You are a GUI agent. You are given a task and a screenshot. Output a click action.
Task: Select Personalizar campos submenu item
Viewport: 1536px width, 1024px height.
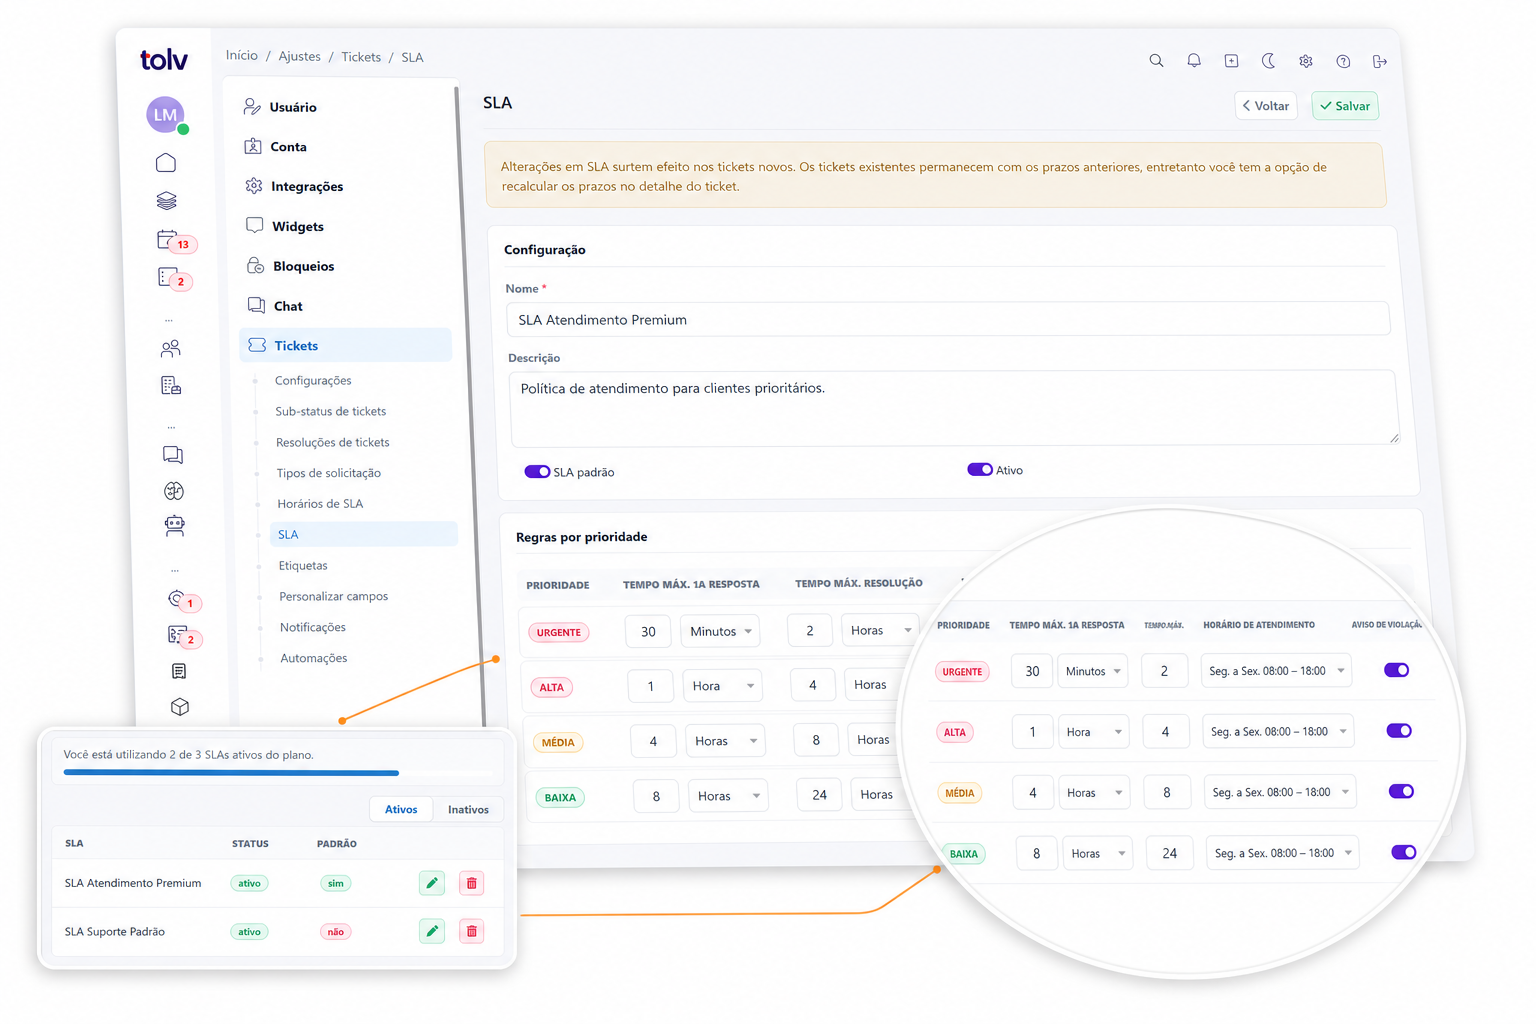333,596
